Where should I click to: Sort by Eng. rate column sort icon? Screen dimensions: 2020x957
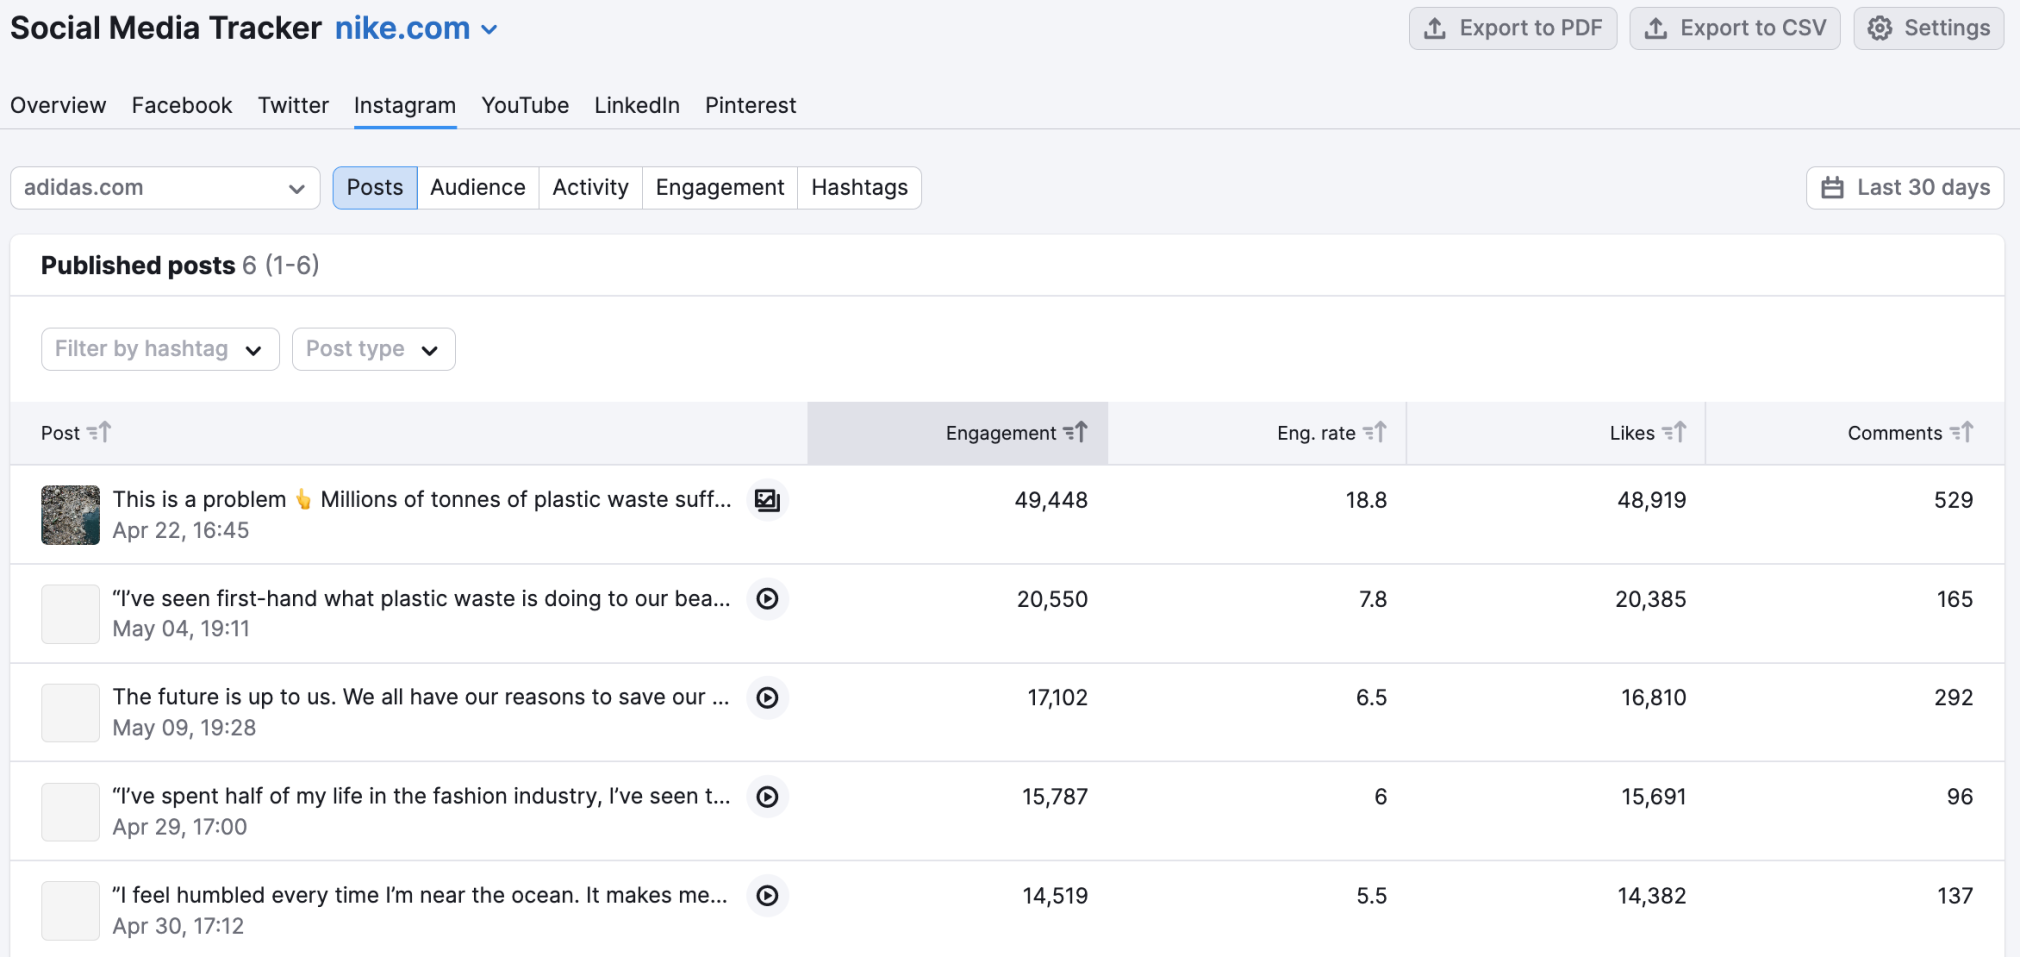(x=1375, y=432)
